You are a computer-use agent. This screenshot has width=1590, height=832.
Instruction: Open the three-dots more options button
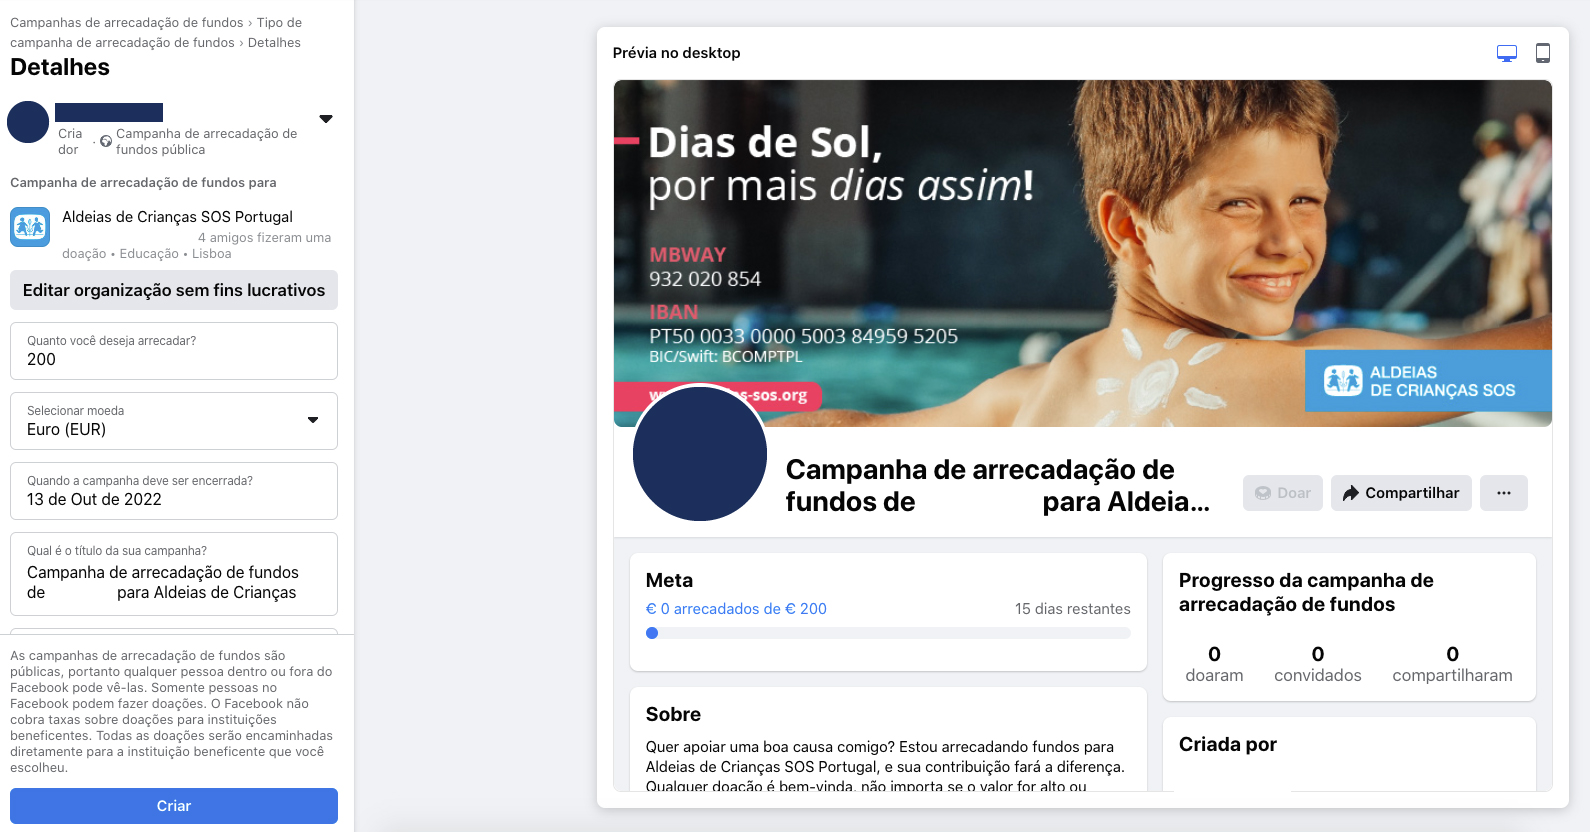coord(1504,493)
